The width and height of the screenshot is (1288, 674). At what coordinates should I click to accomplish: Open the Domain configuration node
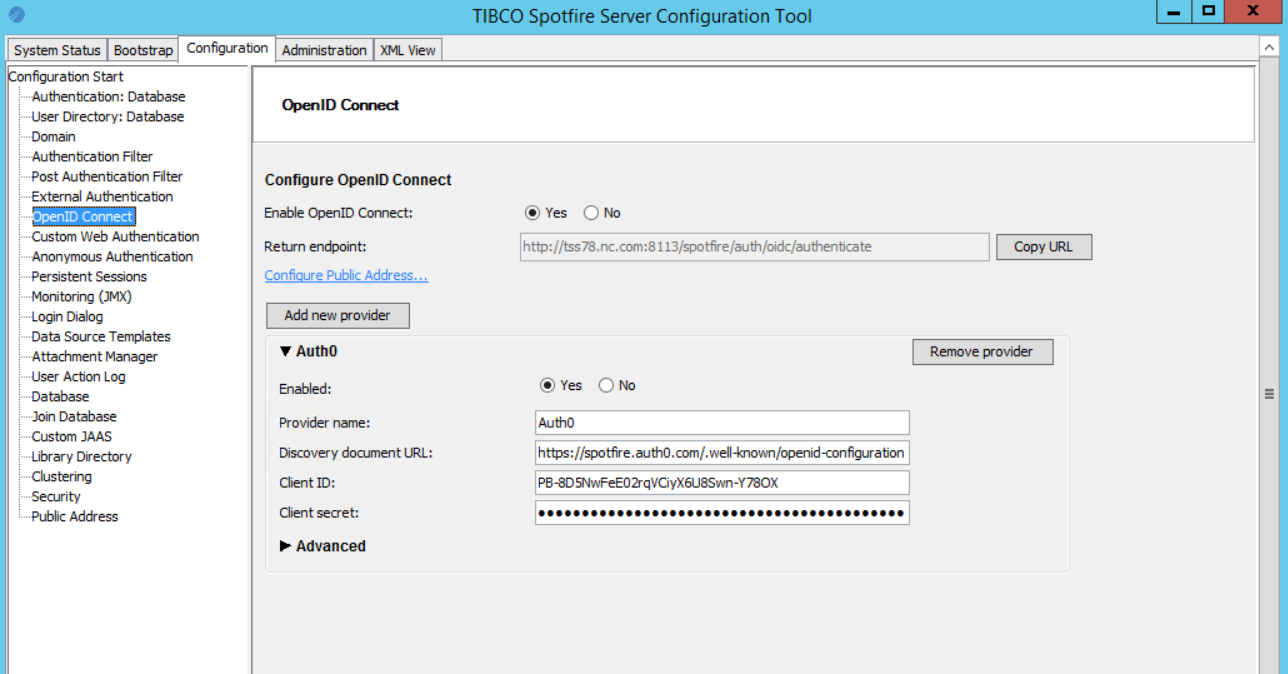[53, 137]
